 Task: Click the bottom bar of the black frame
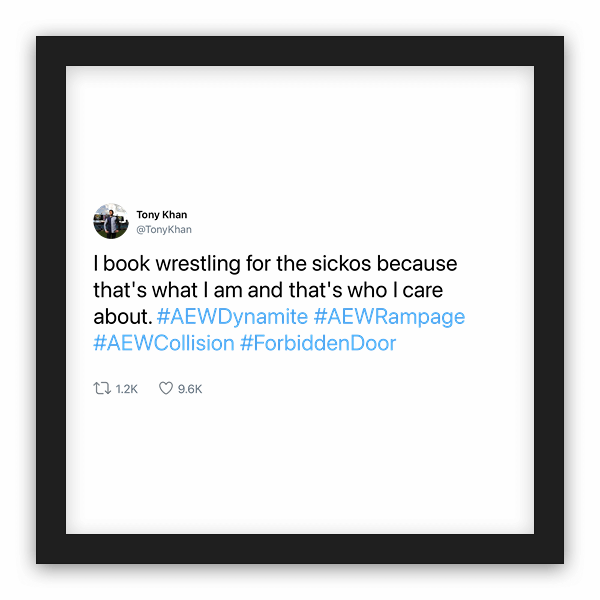[x=300, y=549]
